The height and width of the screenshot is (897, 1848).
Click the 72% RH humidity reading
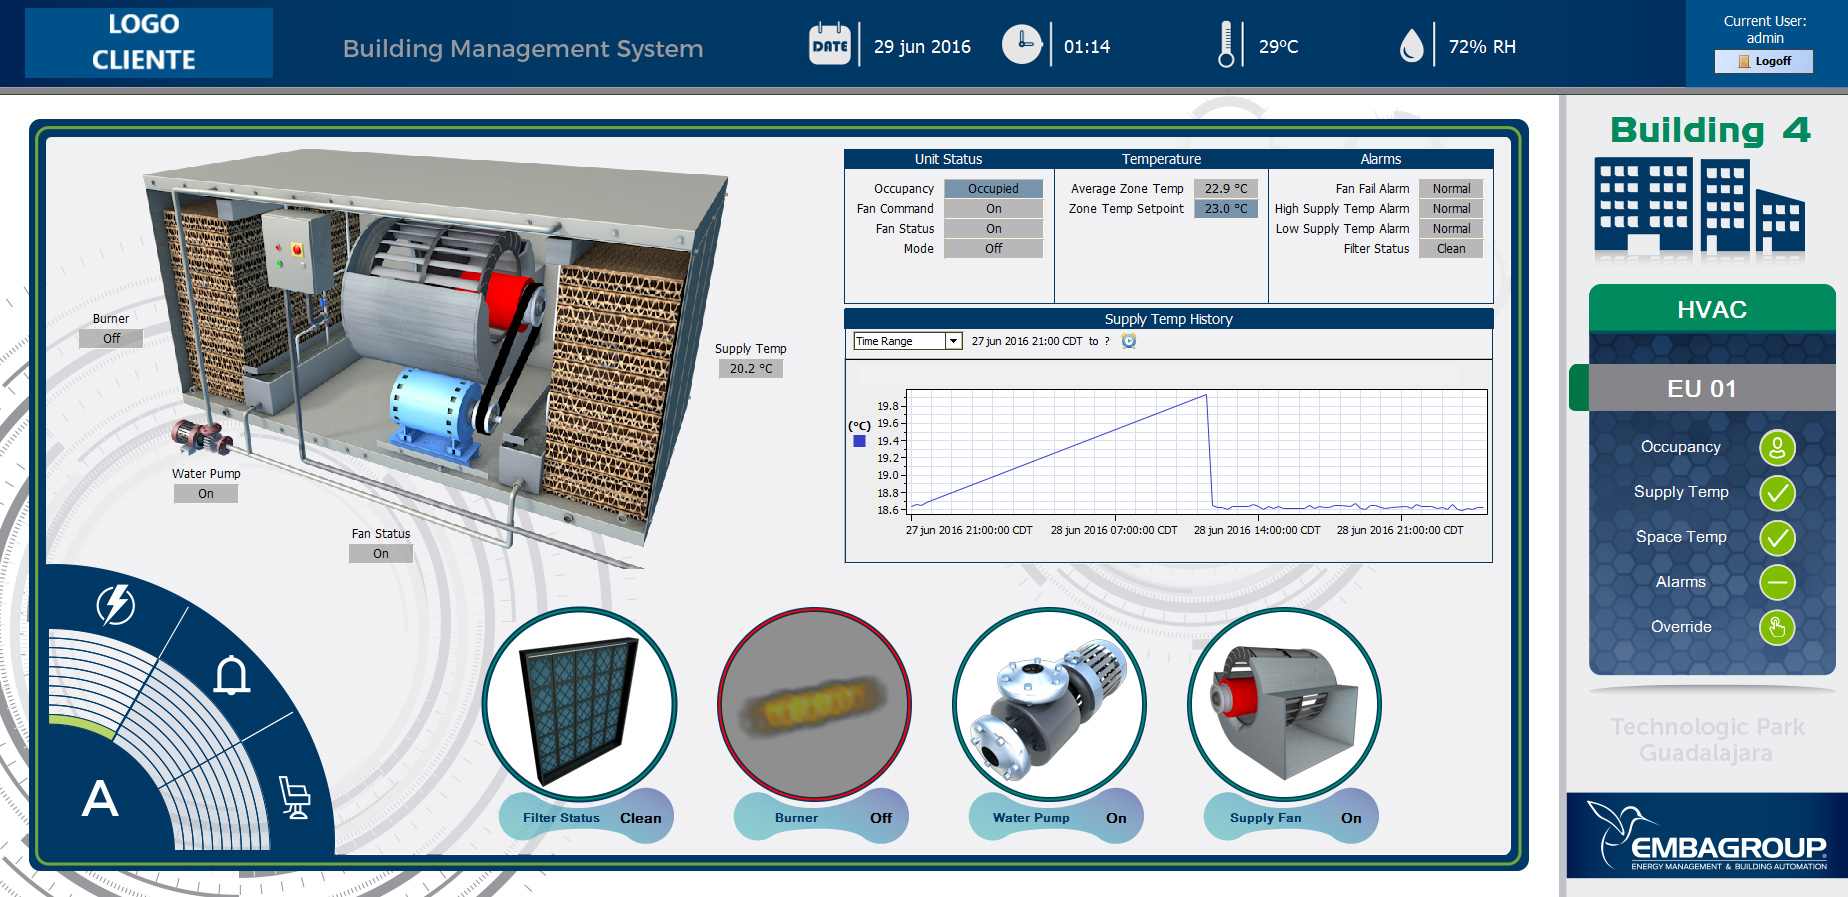click(x=1482, y=47)
